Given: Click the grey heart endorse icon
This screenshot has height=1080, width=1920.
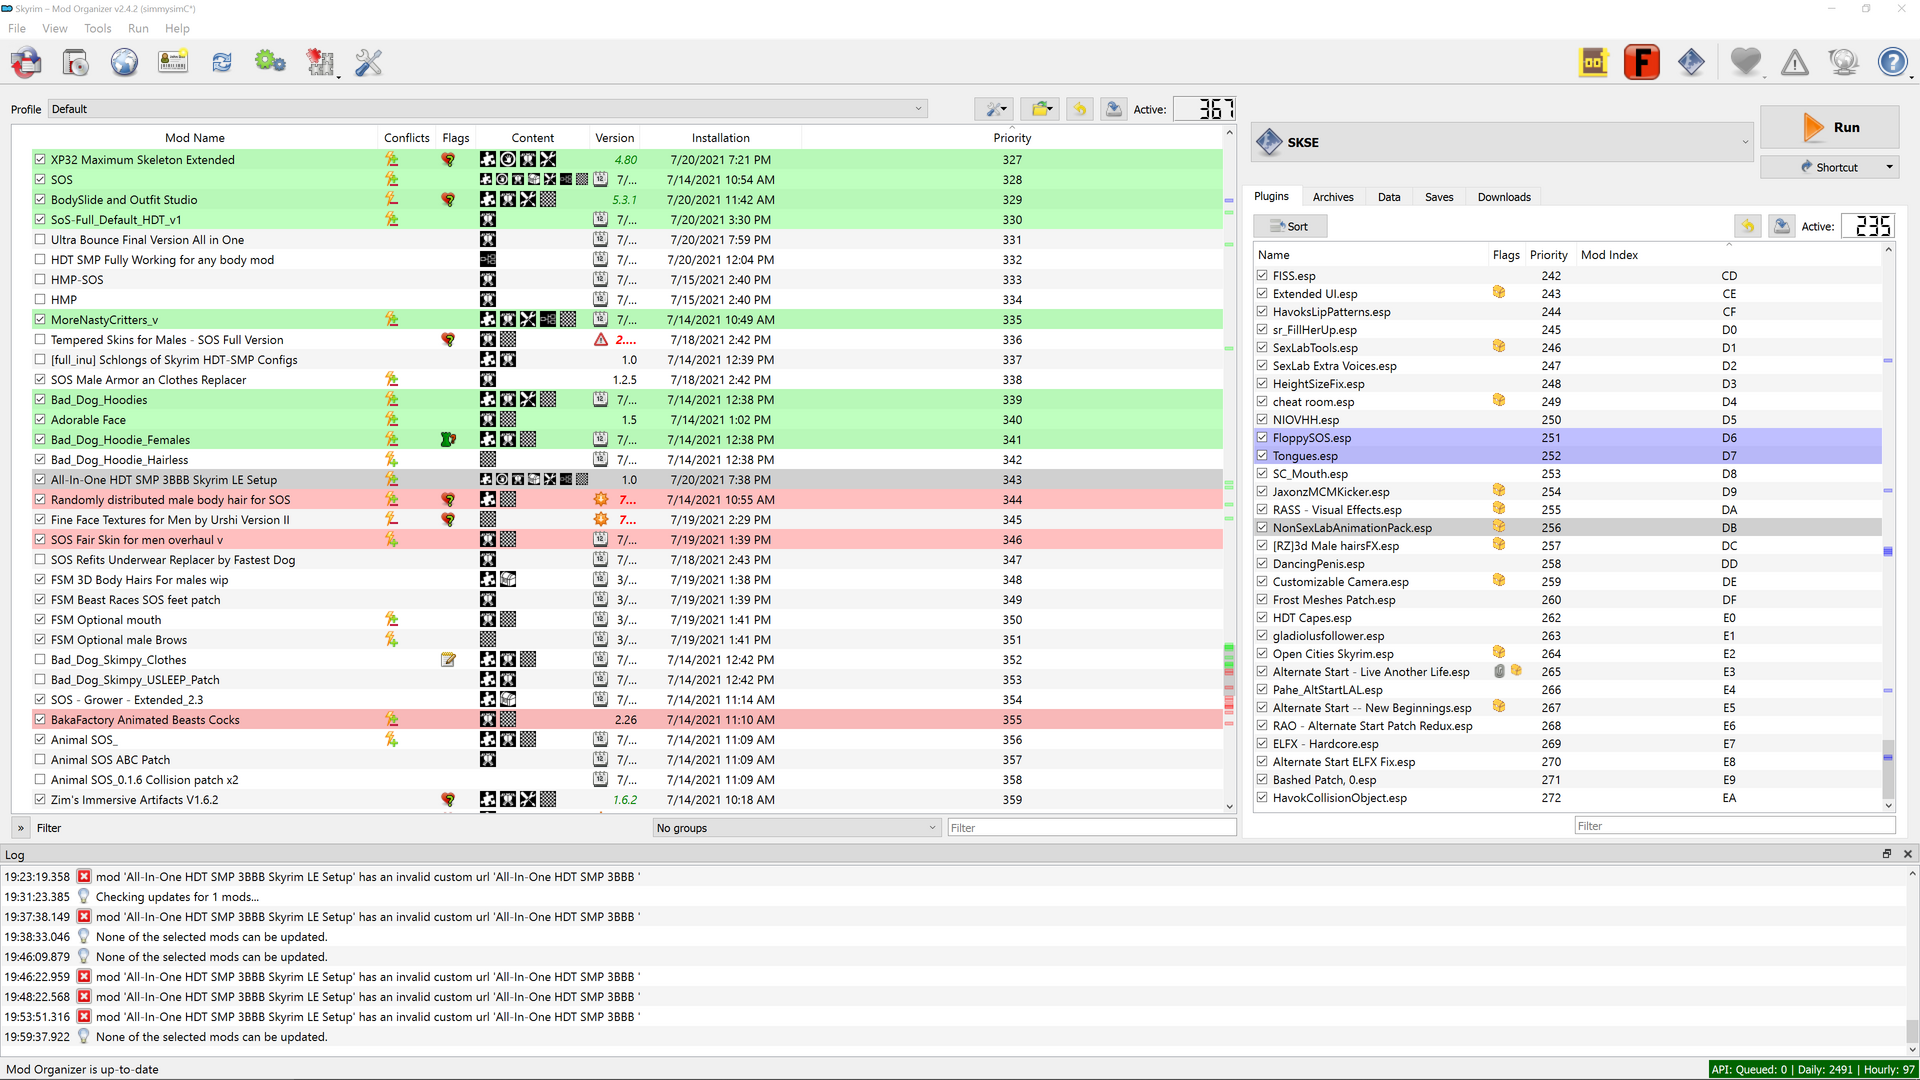Looking at the screenshot, I should pos(1745,63).
